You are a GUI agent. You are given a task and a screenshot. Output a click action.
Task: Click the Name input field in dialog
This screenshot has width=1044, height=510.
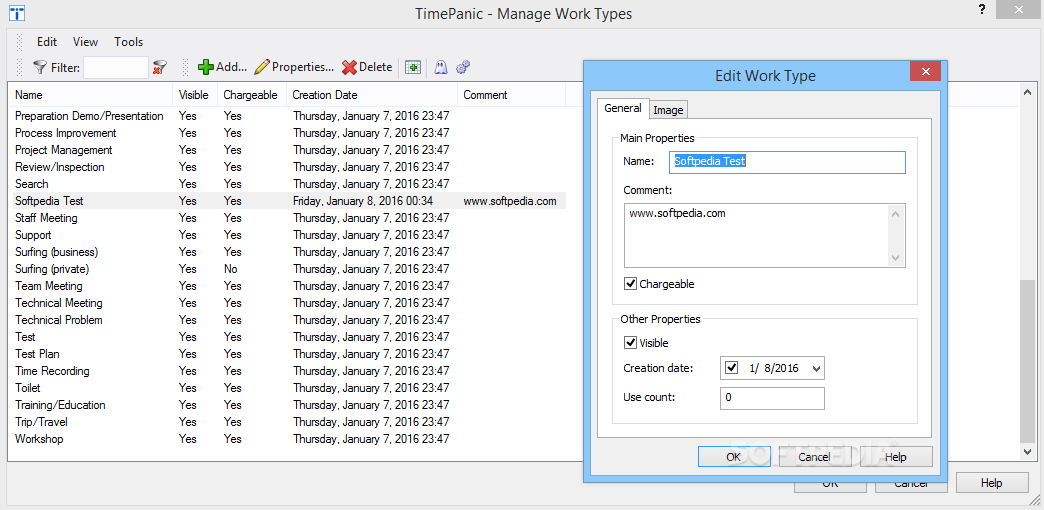click(x=787, y=162)
